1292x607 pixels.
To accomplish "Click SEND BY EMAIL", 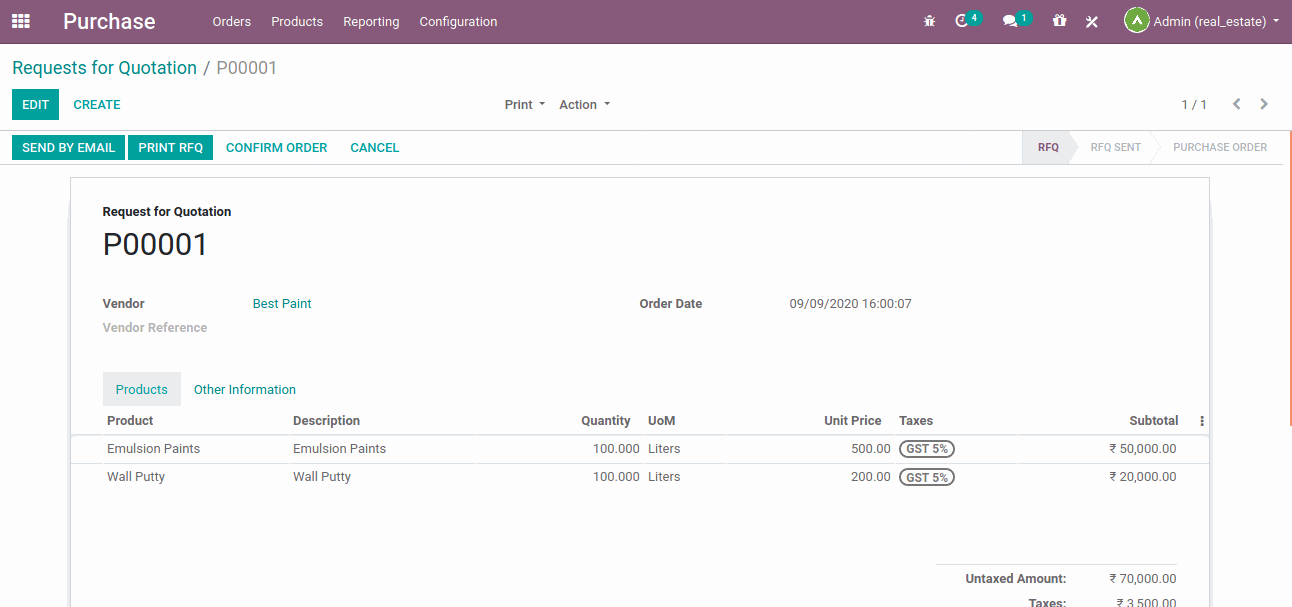I will coord(68,147).
